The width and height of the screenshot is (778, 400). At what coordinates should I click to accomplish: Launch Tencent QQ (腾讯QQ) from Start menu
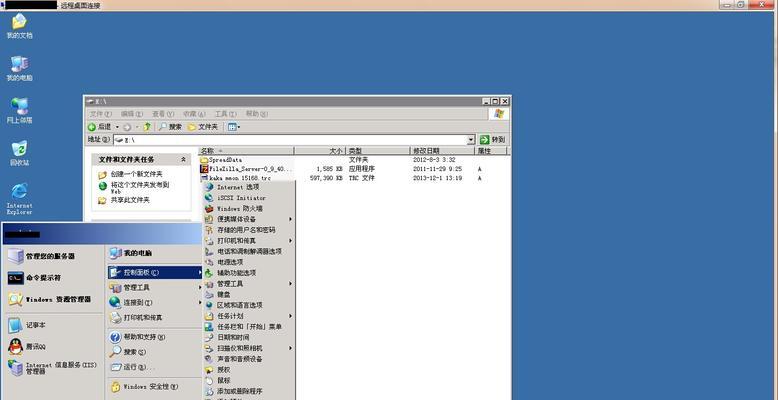35,346
